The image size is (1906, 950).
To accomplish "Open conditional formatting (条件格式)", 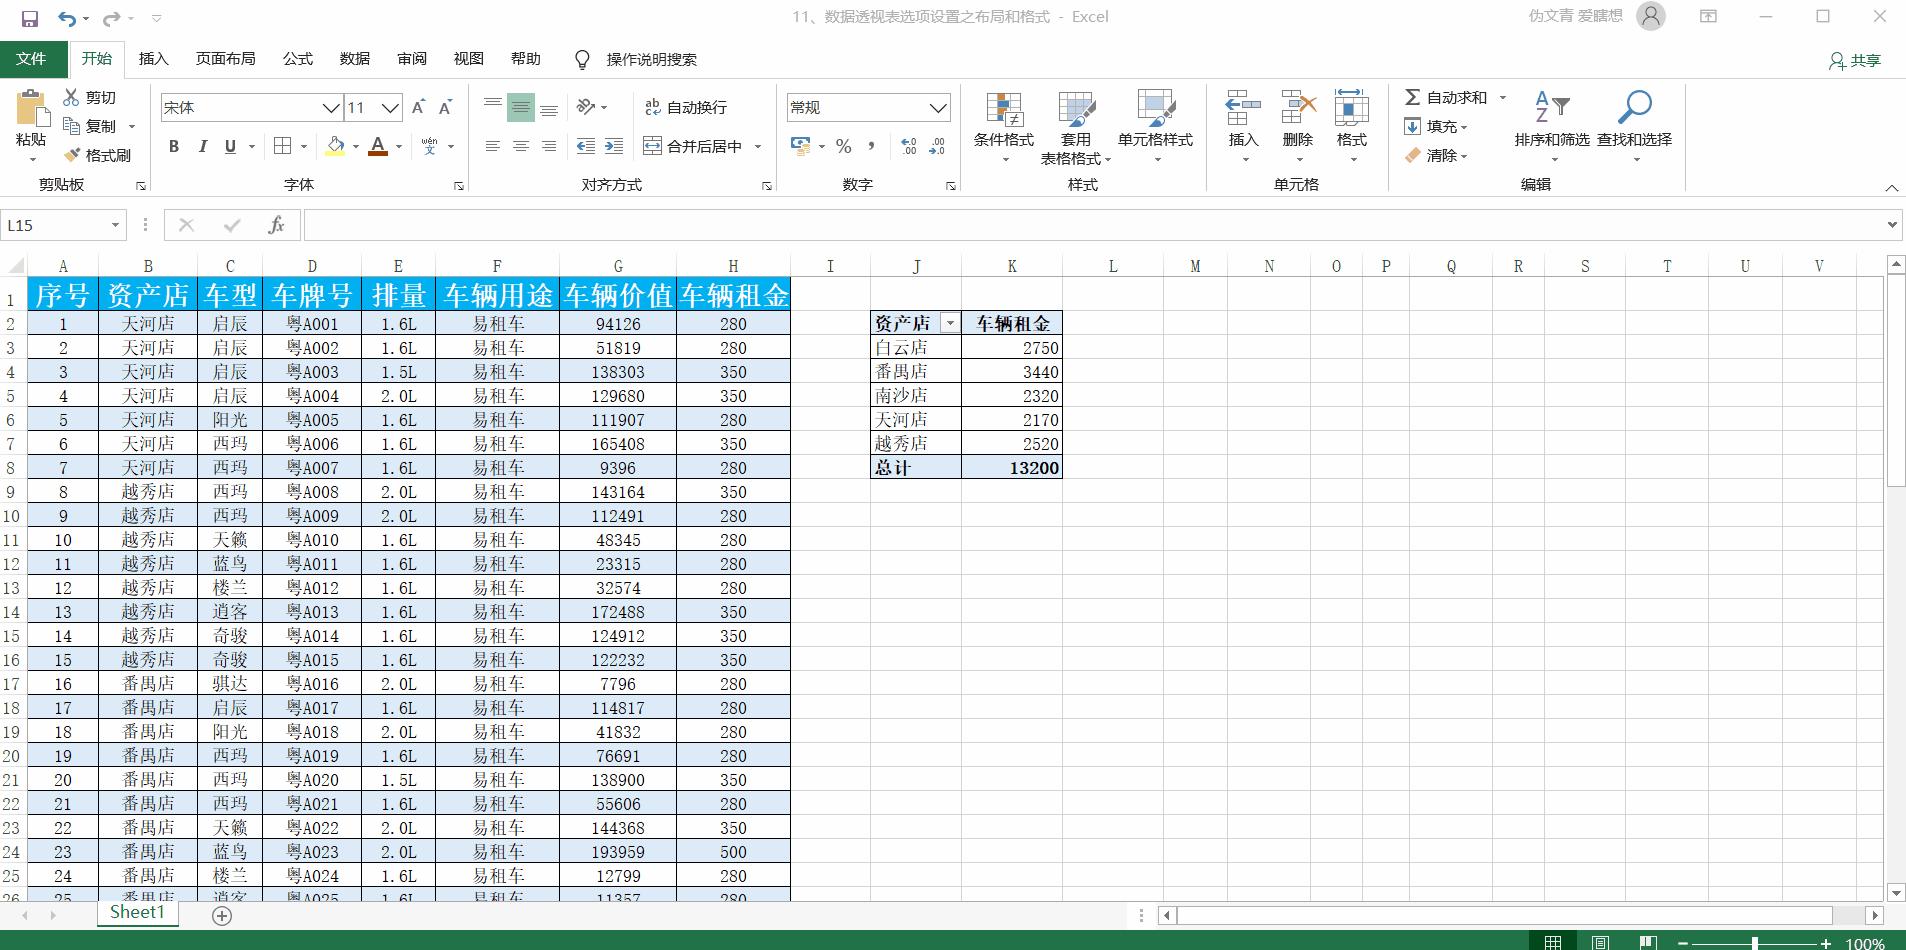I will (1002, 125).
